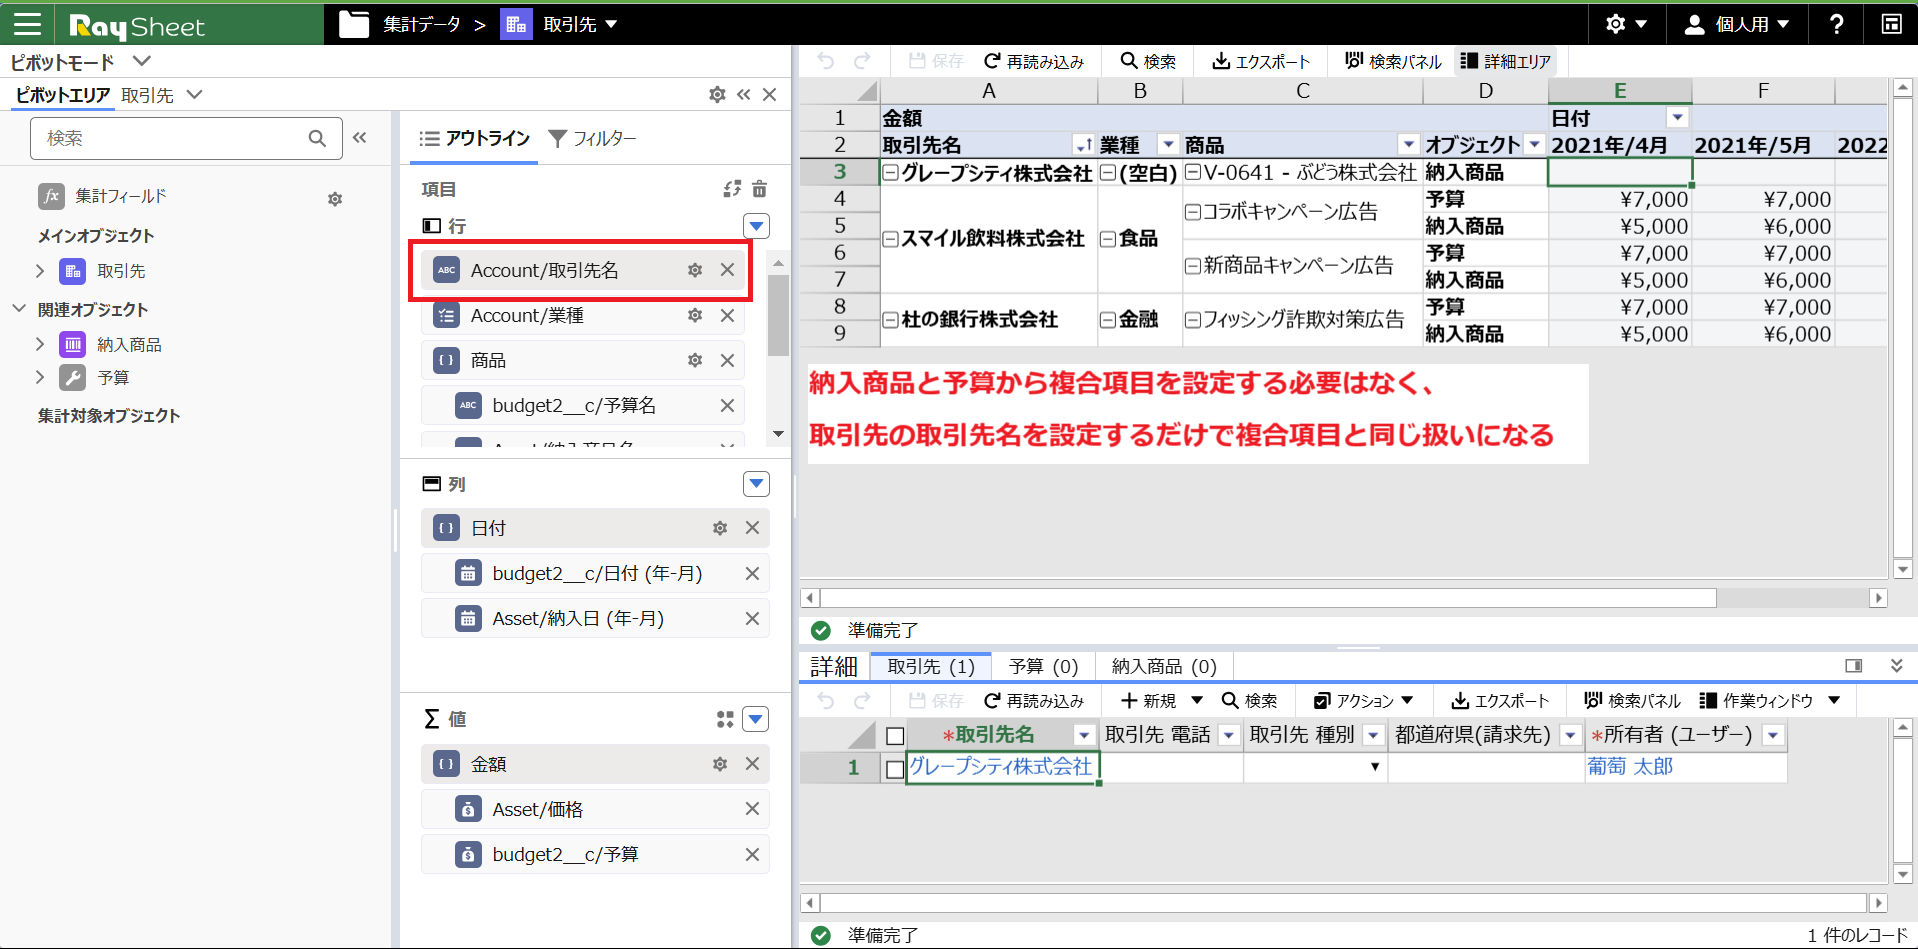Open アクション menu in detail toolbar
The width and height of the screenshot is (1918, 949).
tap(1363, 701)
